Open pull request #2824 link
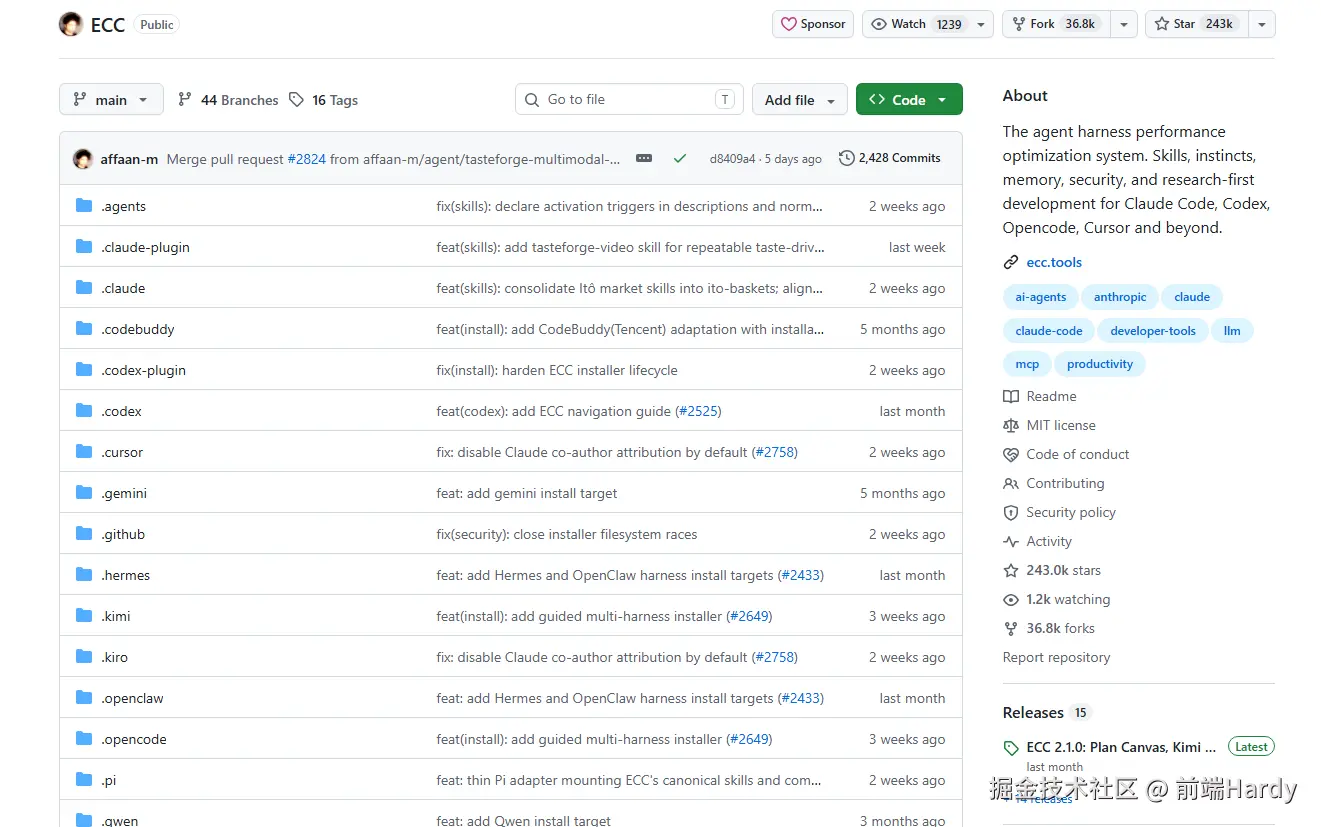Image resolution: width=1321 pixels, height=827 pixels. (306, 159)
